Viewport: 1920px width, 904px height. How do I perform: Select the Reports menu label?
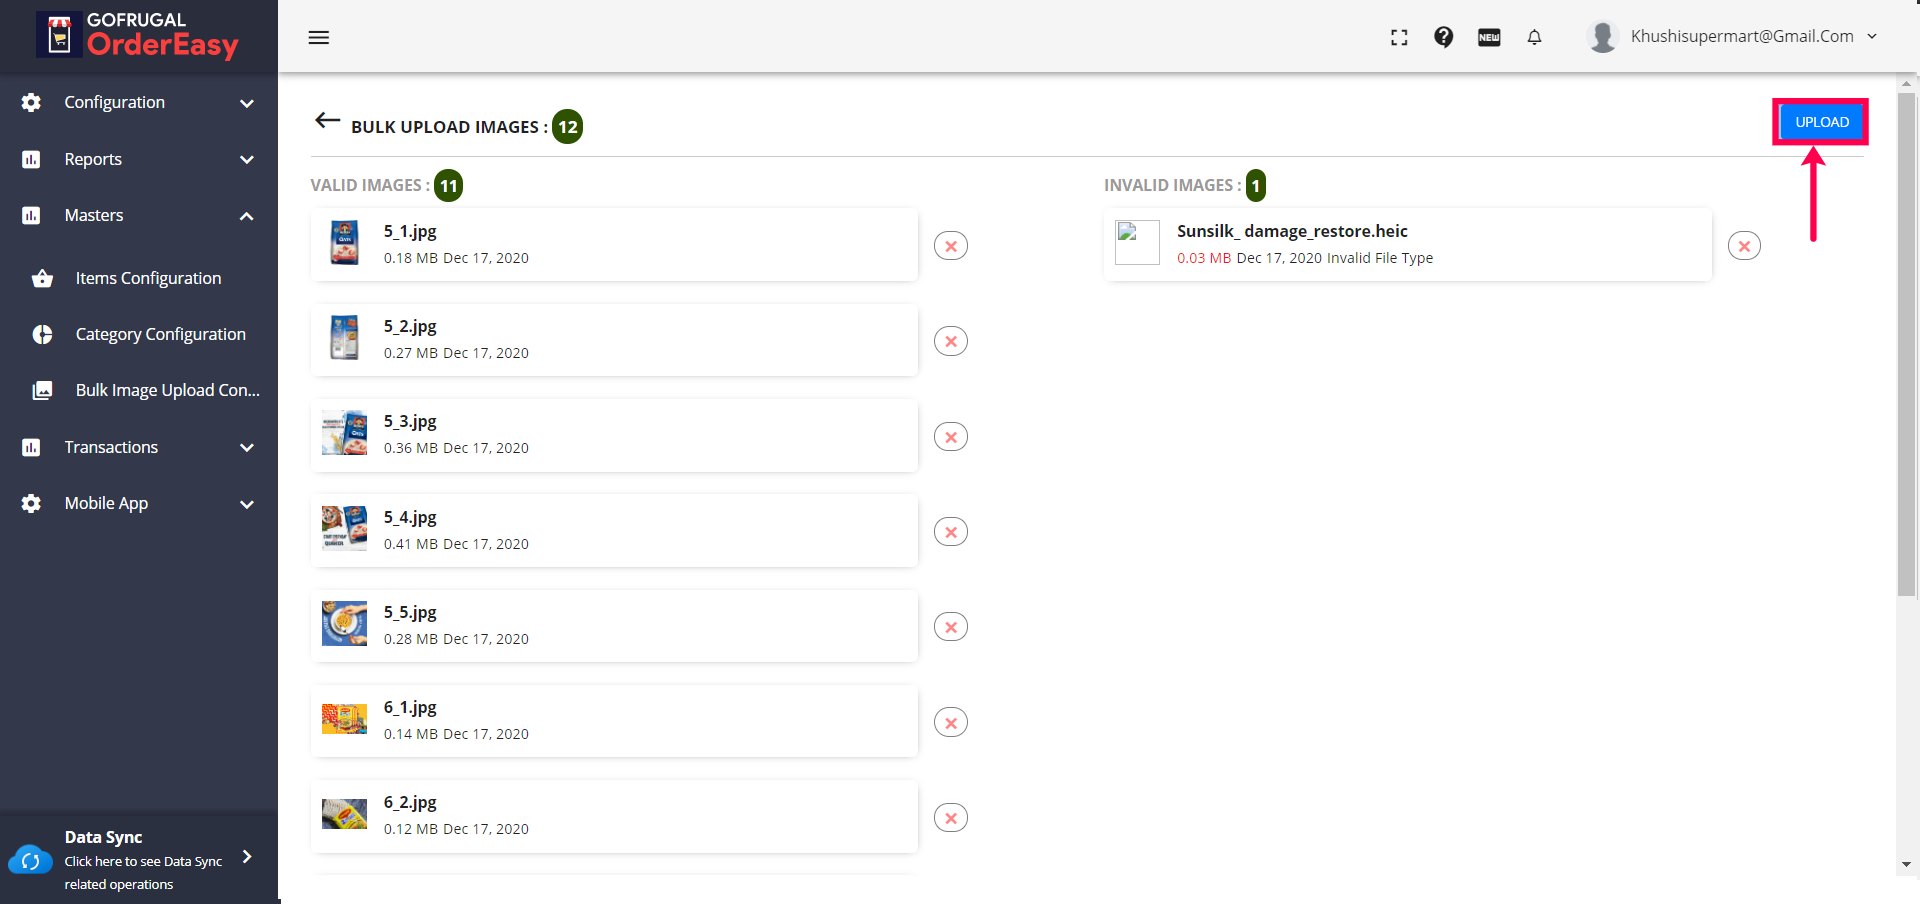click(x=93, y=159)
